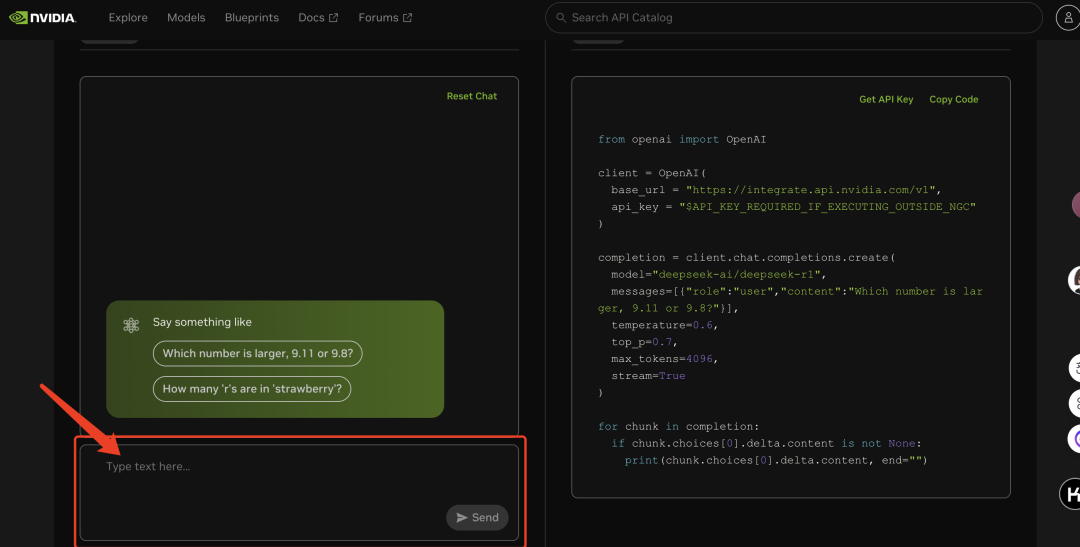Viewport: 1080px width, 547px height.
Task: Open the user account icon
Action: tap(1068, 18)
